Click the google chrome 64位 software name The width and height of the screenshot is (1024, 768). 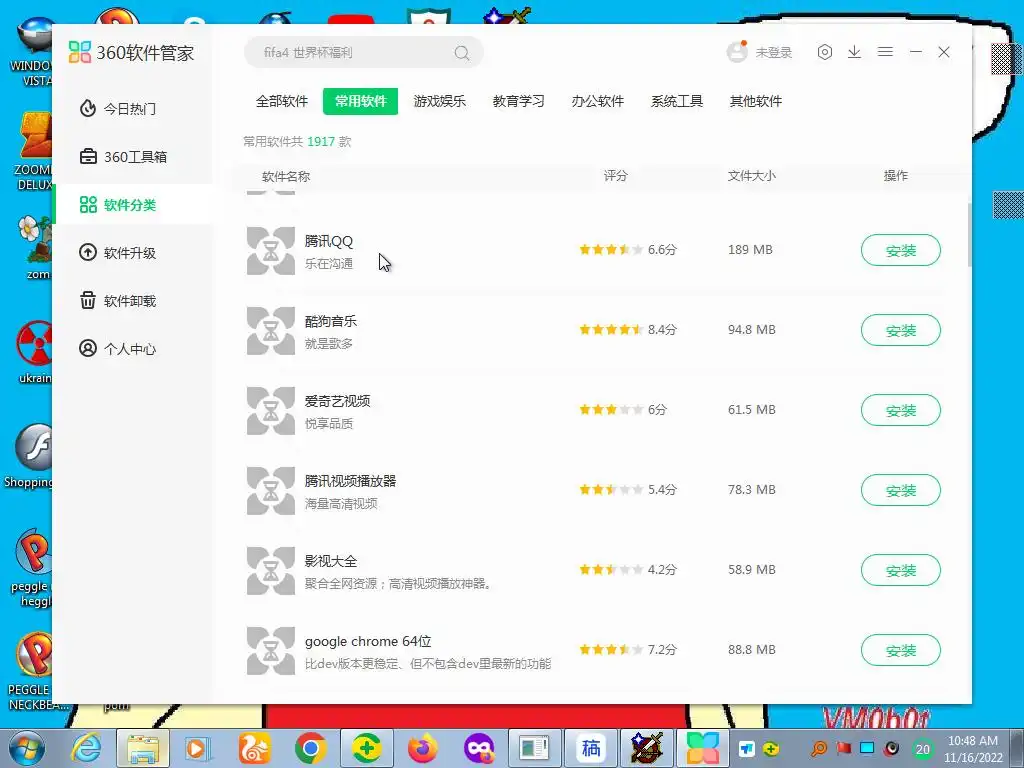[x=368, y=641]
